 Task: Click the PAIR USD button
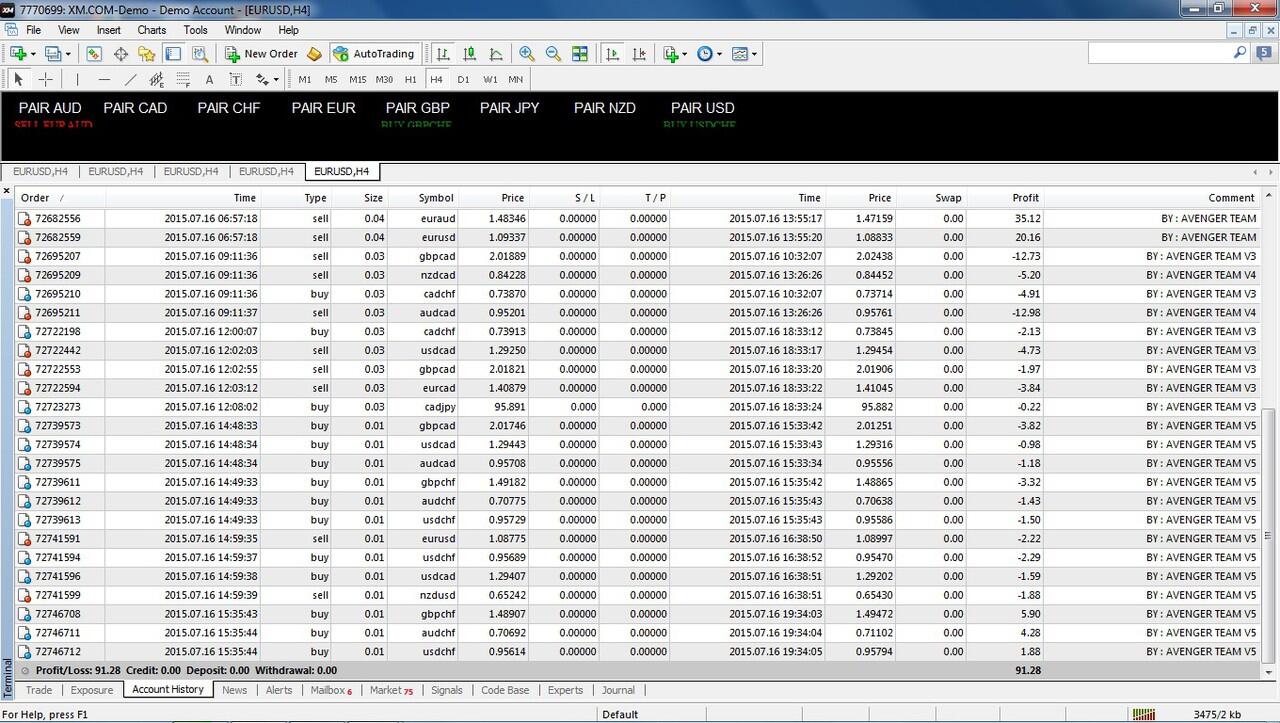coord(703,108)
